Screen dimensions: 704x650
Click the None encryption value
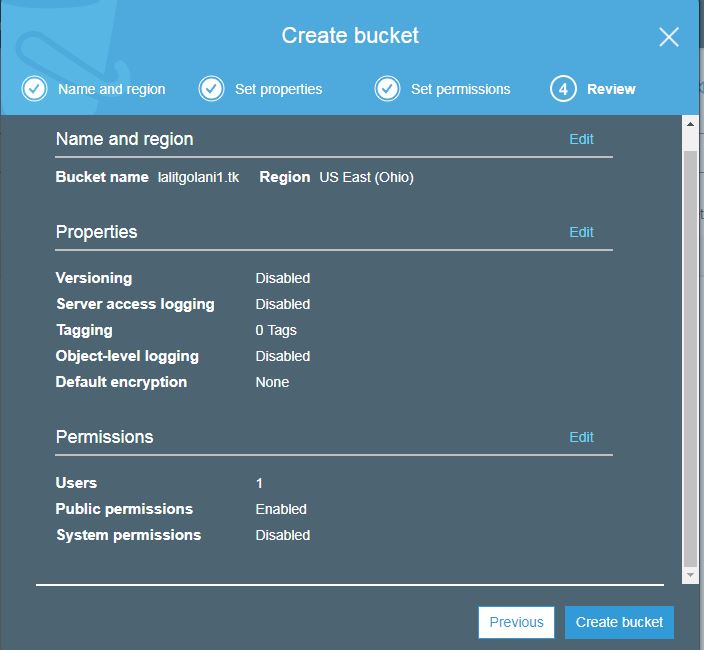click(x=272, y=382)
